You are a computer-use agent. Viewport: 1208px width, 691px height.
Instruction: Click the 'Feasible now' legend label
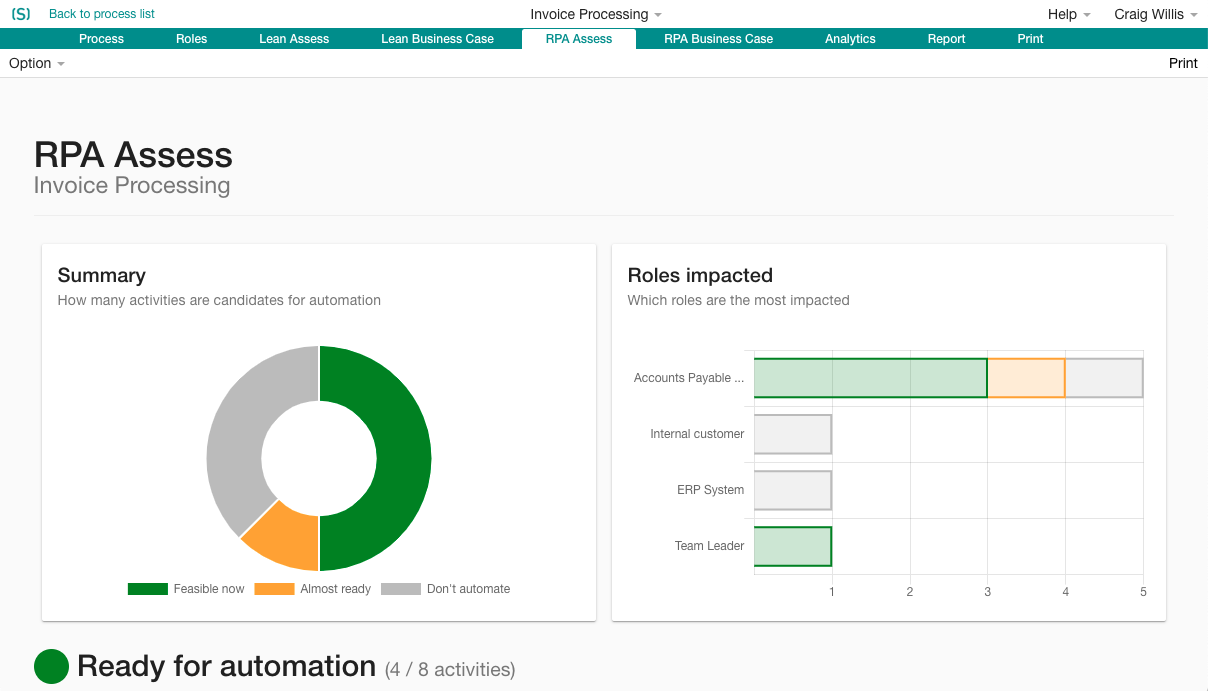coord(209,589)
